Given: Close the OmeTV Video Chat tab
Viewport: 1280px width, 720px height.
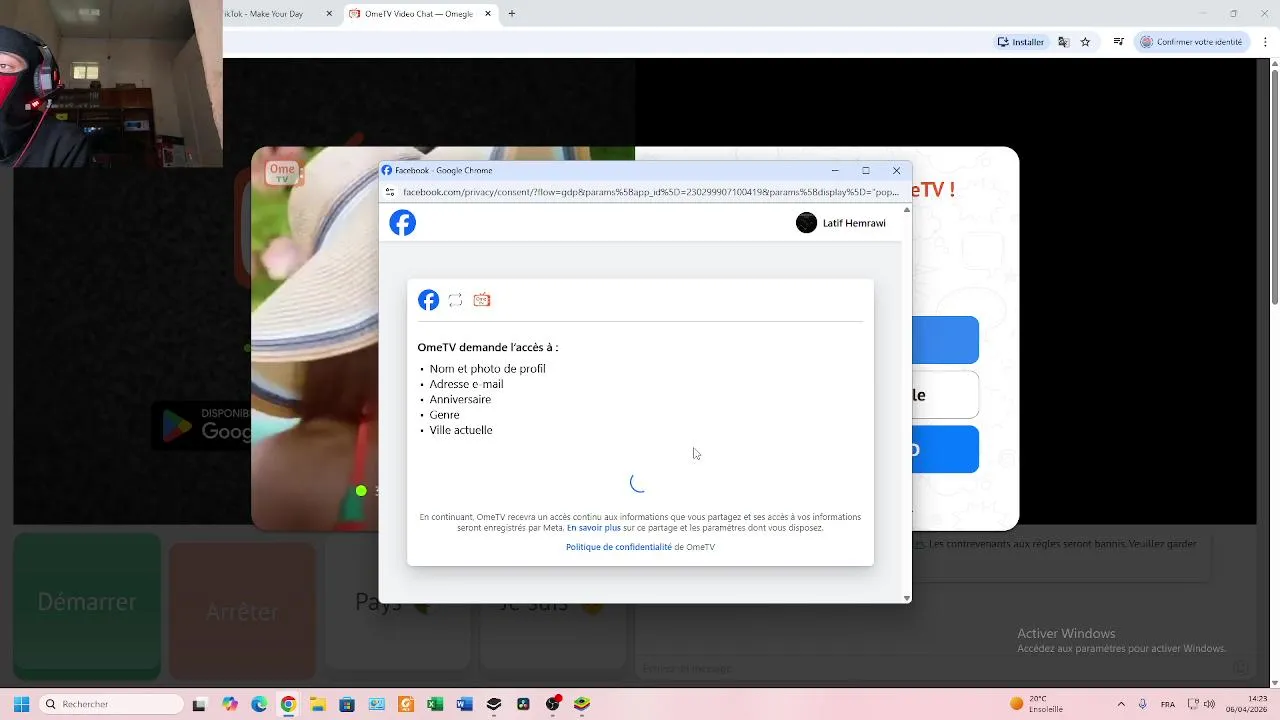Looking at the screenshot, I should pyautogui.click(x=488, y=14).
